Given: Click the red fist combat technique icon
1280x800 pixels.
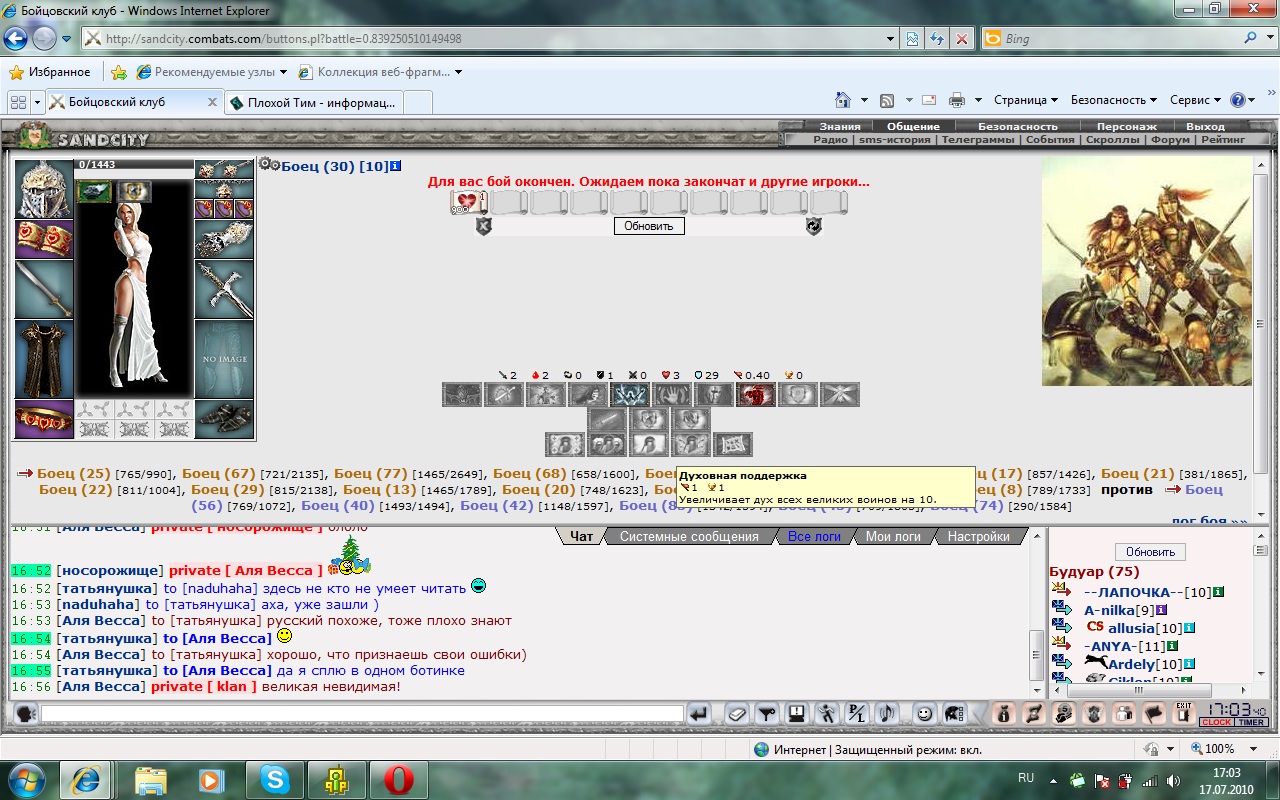Looking at the screenshot, I should (x=756, y=395).
